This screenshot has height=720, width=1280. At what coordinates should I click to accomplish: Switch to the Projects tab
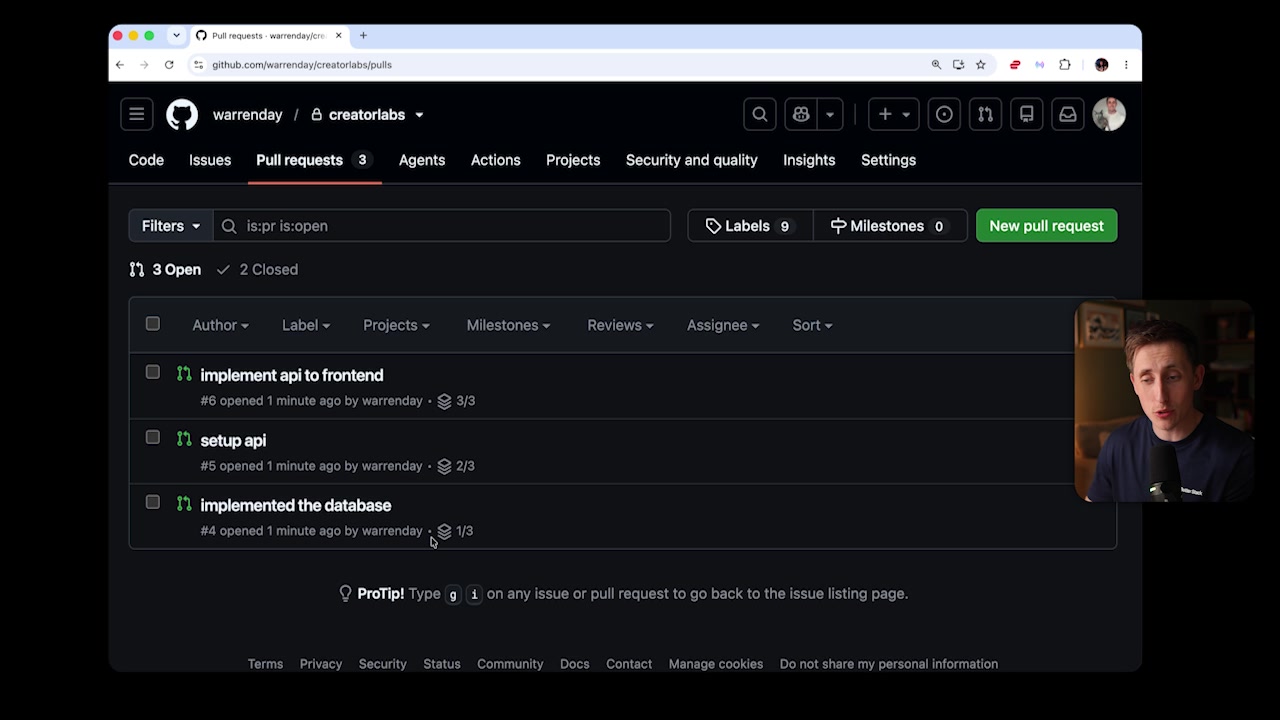pyautogui.click(x=573, y=160)
